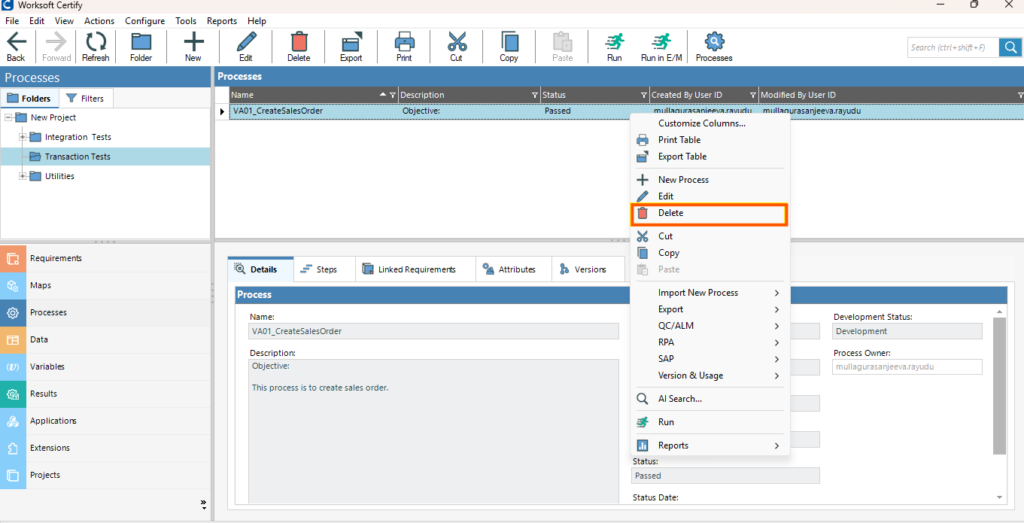This screenshot has width=1024, height=523.
Task: Expand the Version & Usage submenu
Action: (710, 375)
